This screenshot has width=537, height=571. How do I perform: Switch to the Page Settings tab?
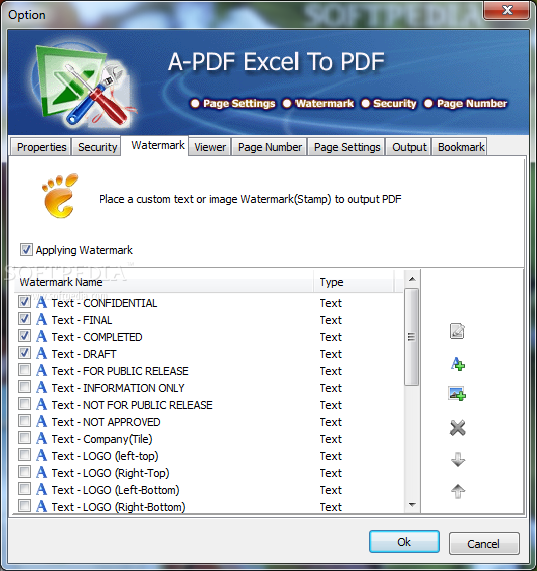pos(347,147)
